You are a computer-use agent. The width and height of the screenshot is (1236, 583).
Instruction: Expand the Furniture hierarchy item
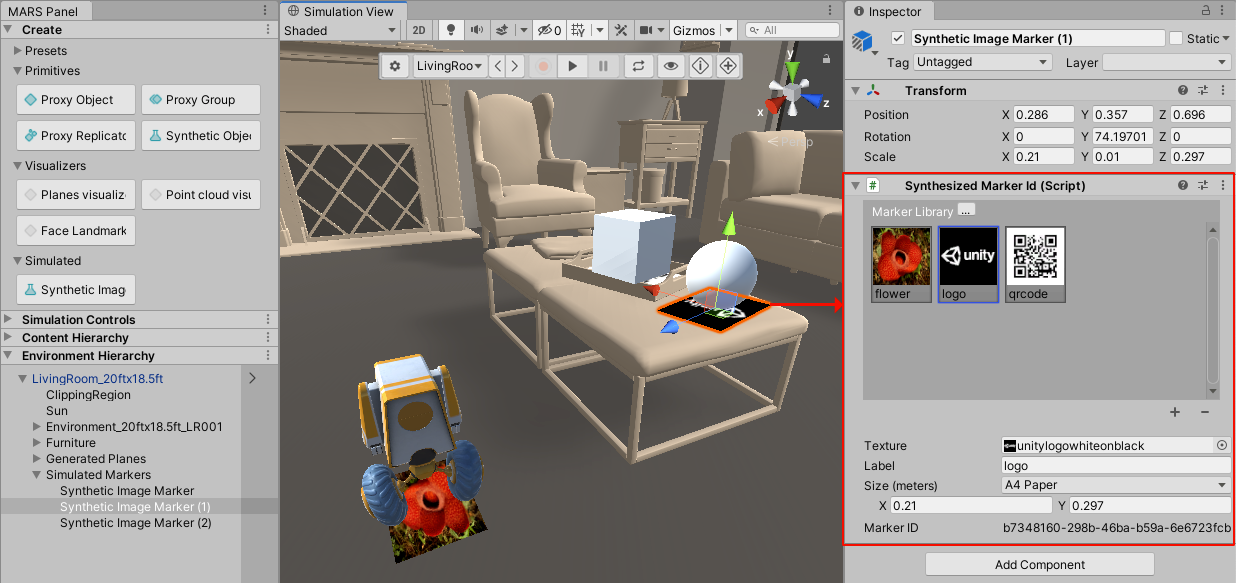pyautogui.click(x=37, y=443)
